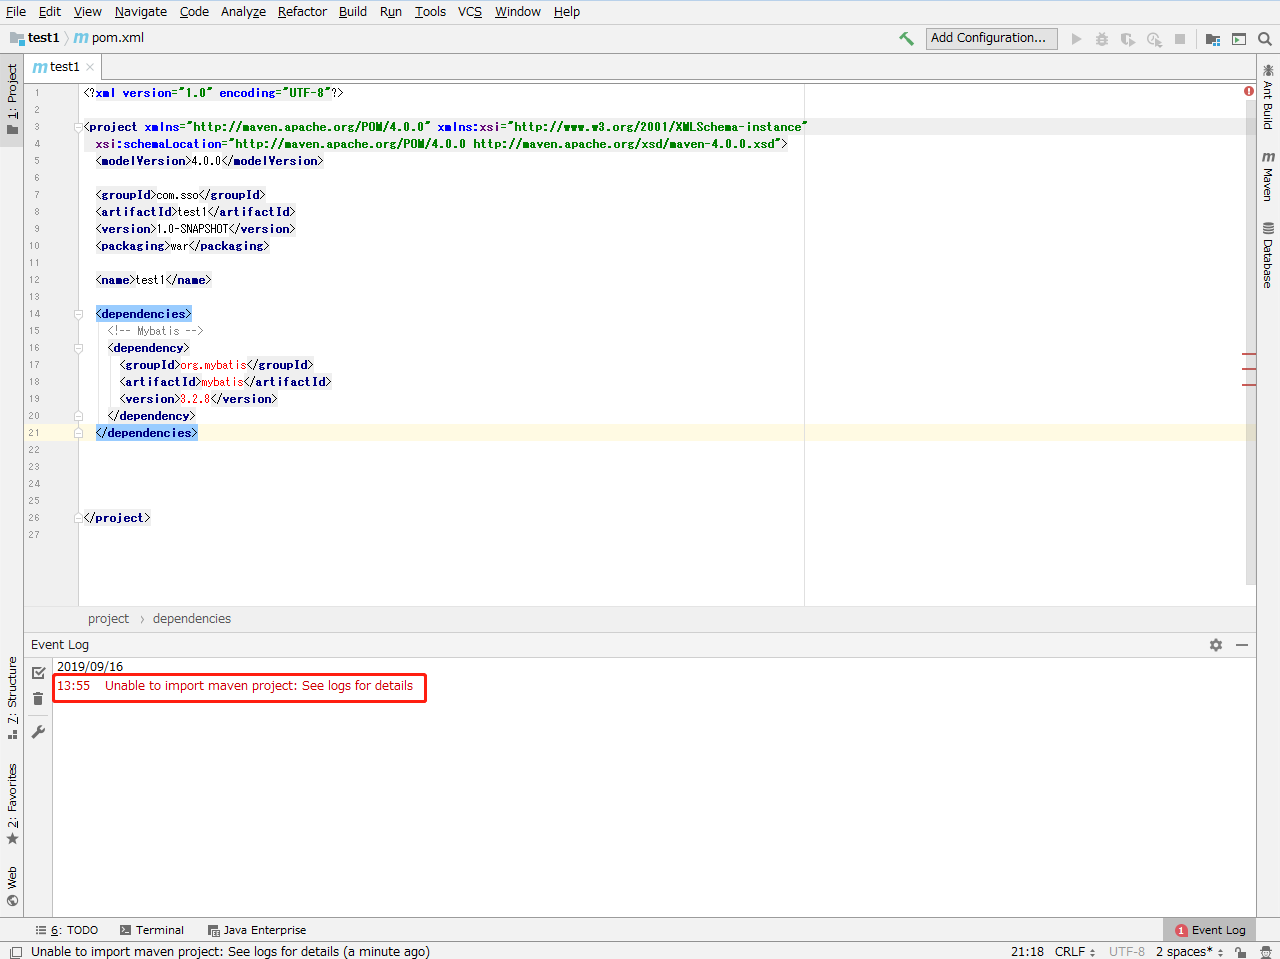The height and width of the screenshot is (959, 1280).
Task: Mark notifications read with the checkmark icon
Action: click(38, 672)
